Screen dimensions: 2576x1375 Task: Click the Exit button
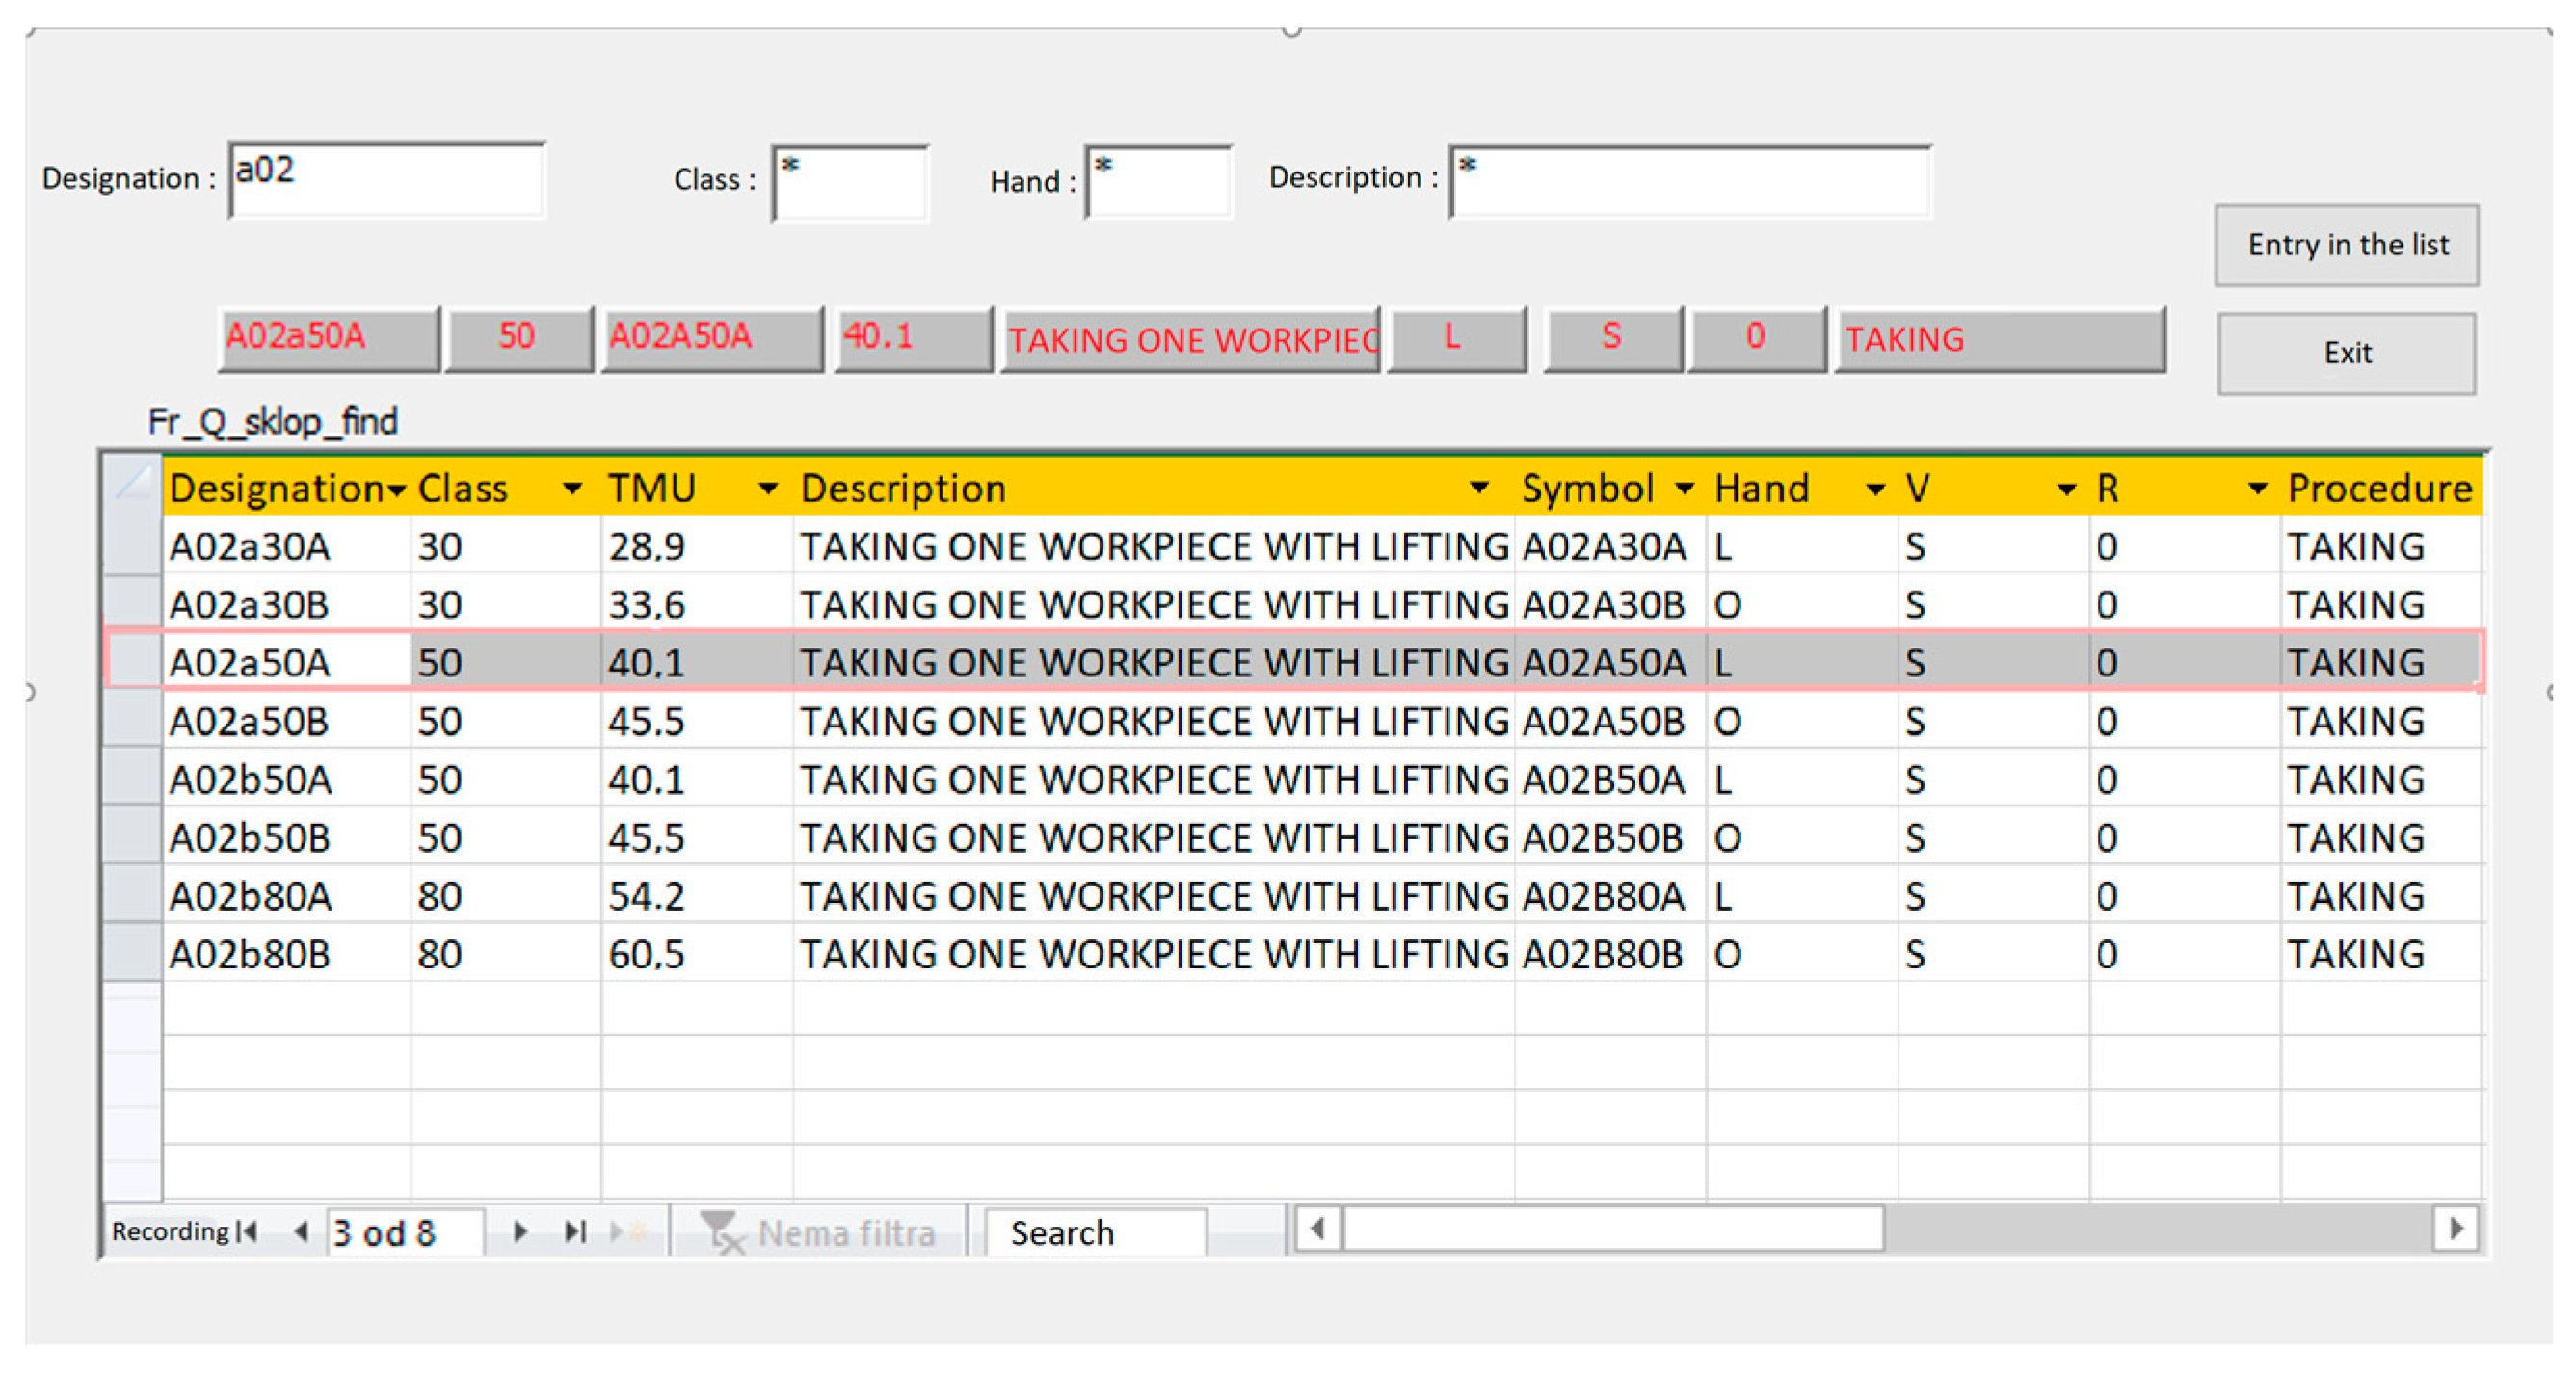coord(2346,353)
